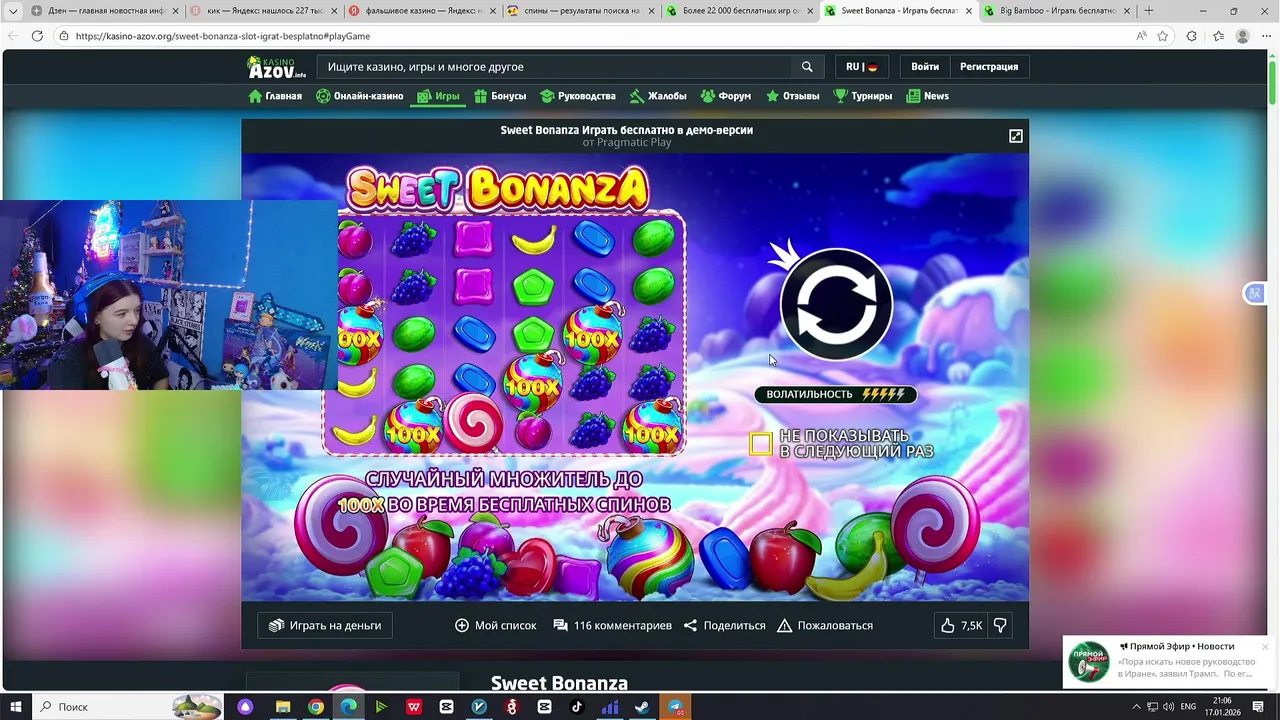Click the search magnifier icon
Screen dimensions: 1280x720
coord(807,67)
